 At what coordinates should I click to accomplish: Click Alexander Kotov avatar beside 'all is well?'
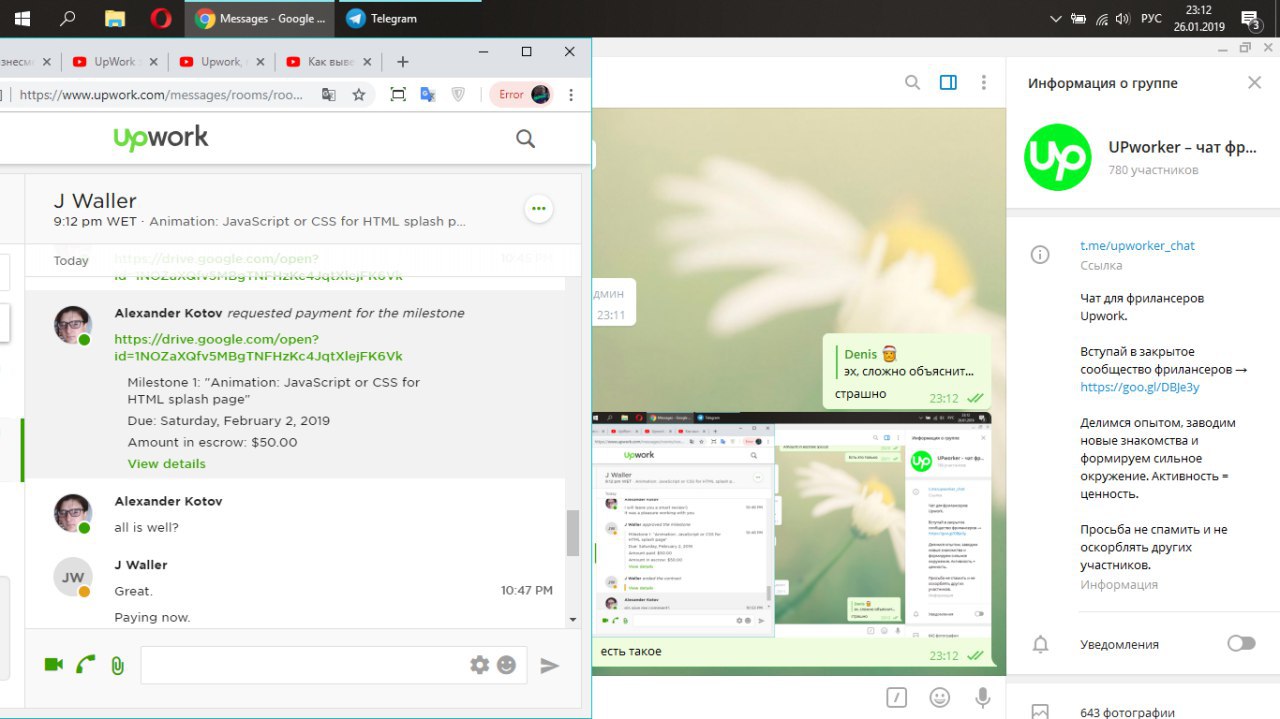click(x=72, y=513)
